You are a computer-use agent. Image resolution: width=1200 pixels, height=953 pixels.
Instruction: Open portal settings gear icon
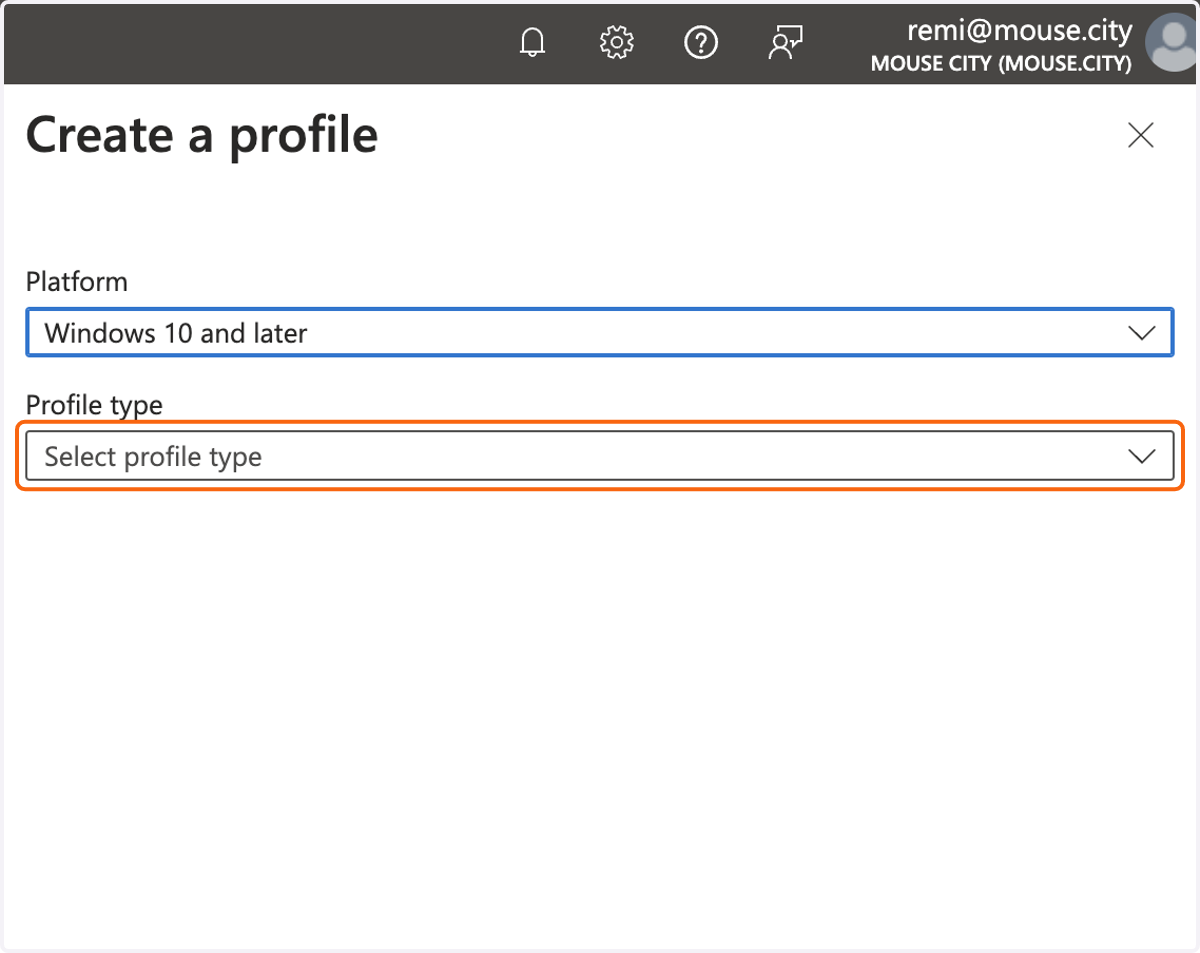(617, 42)
